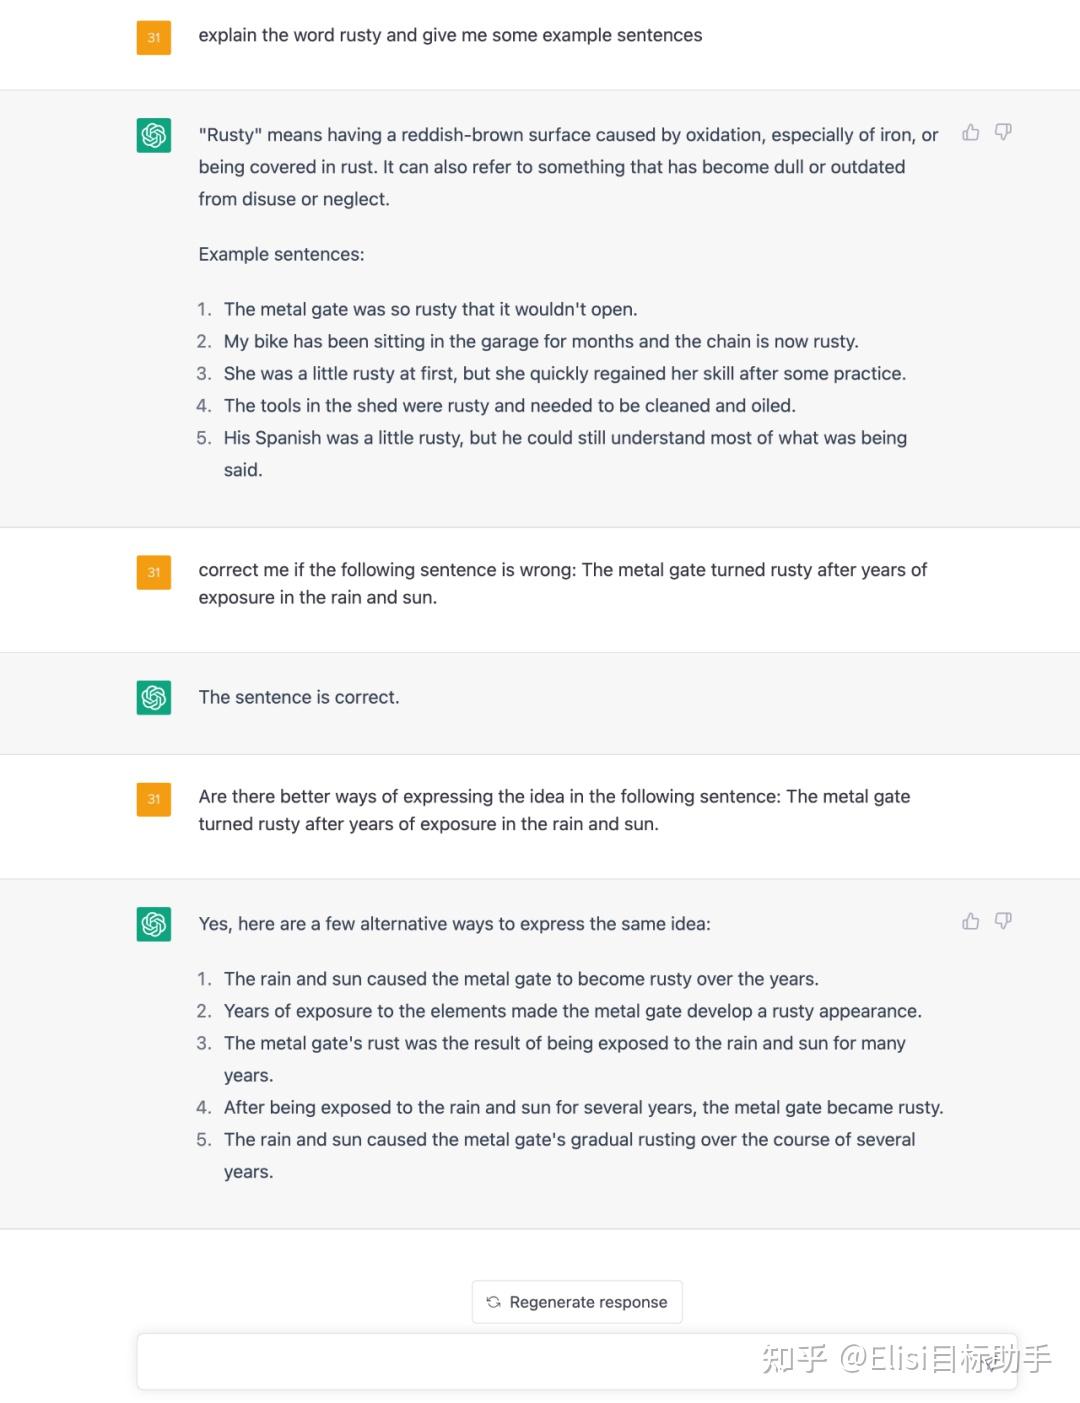The height and width of the screenshot is (1403, 1080).
Task: Click the ChatGPT logo beside the rusty definition
Action: [x=154, y=135]
